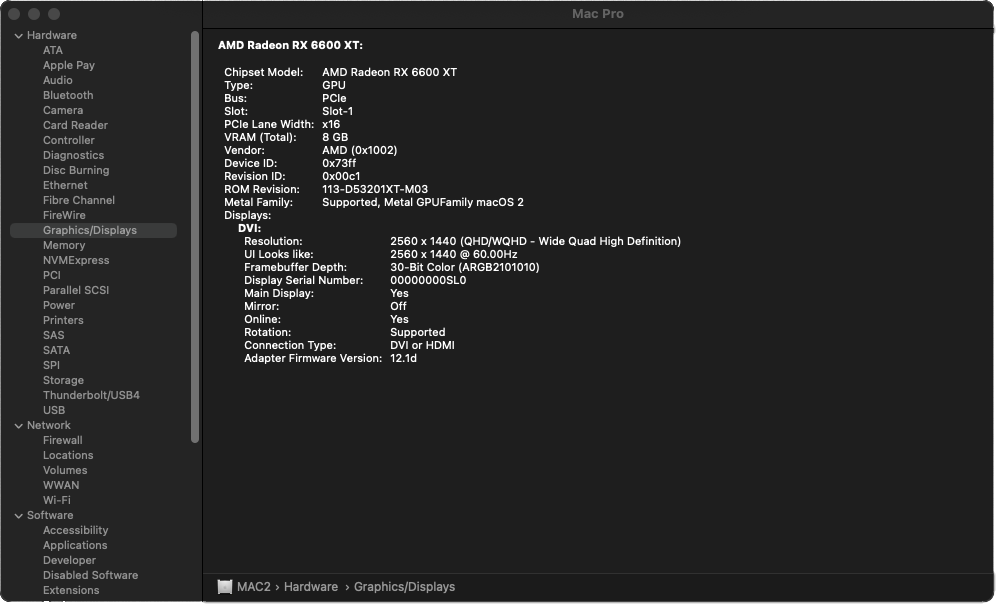Open the Controller entry

[69, 140]
